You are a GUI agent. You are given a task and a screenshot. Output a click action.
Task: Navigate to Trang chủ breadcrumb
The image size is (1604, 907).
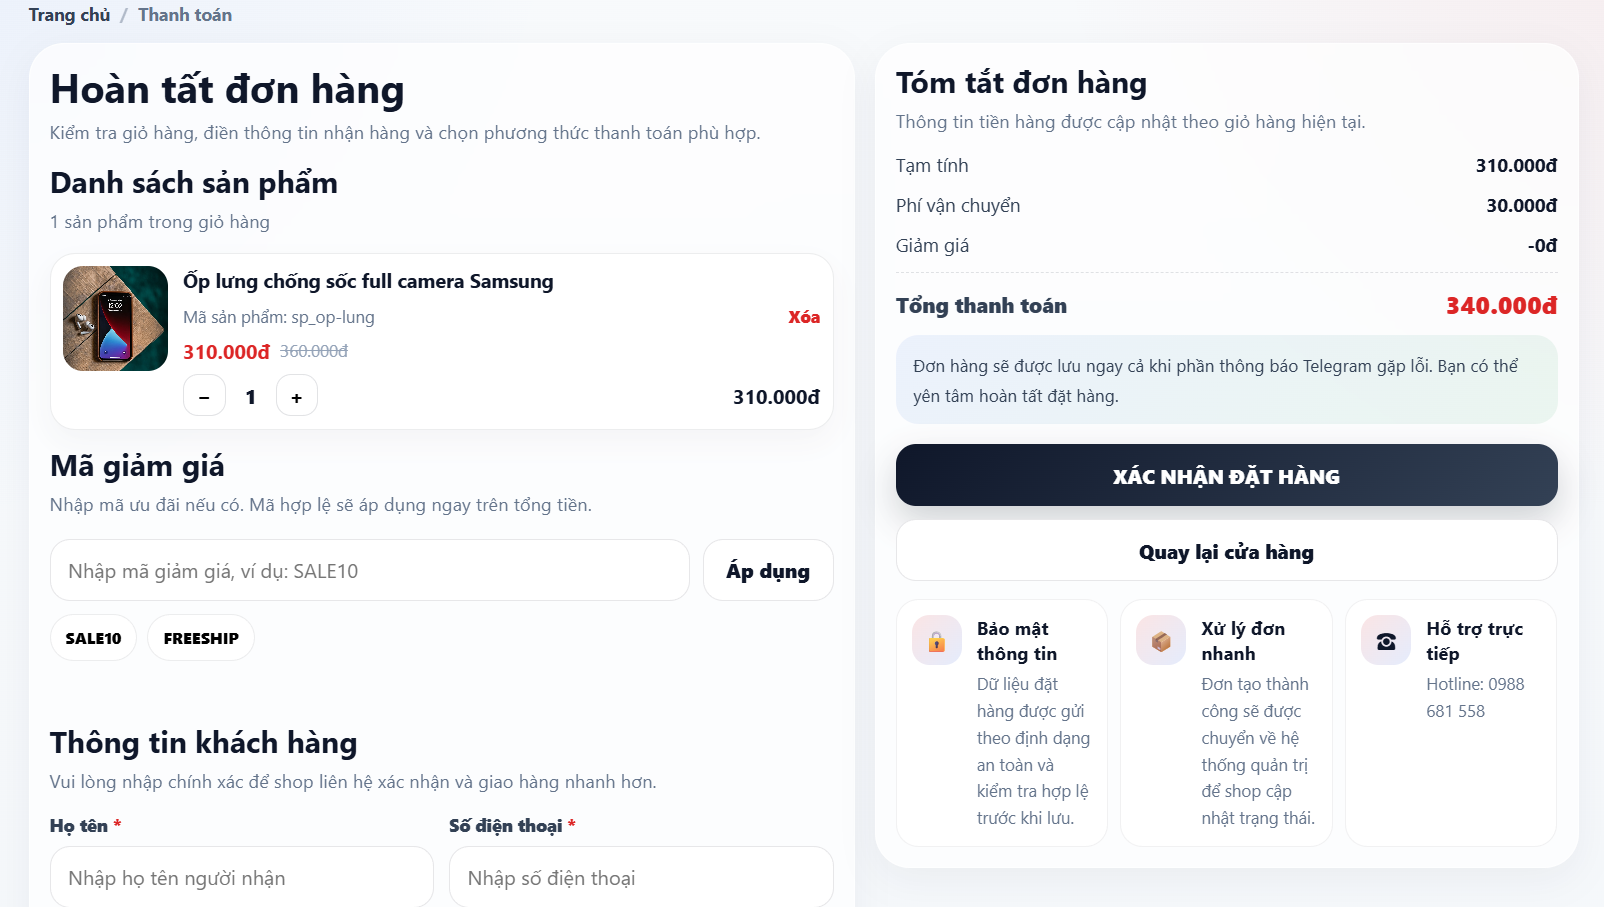pos(69,15)
